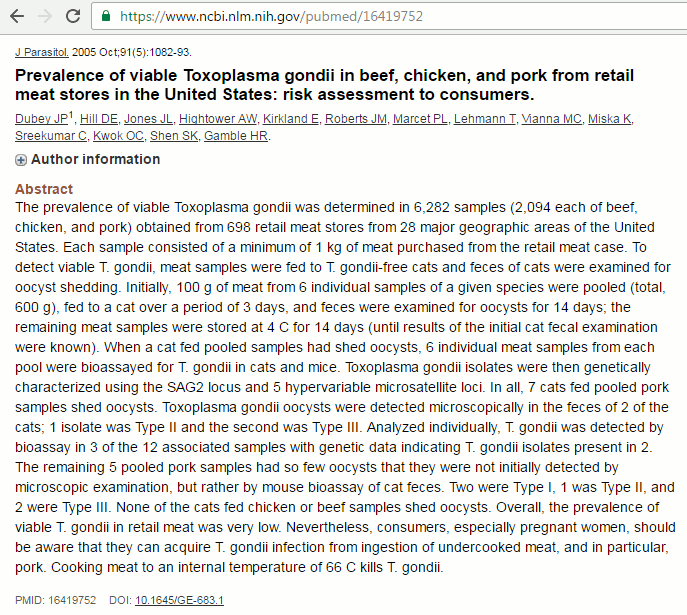The width and height of the screenshot is (687, 615).
Task: Open author Dubey JP link
Action: 41,119
